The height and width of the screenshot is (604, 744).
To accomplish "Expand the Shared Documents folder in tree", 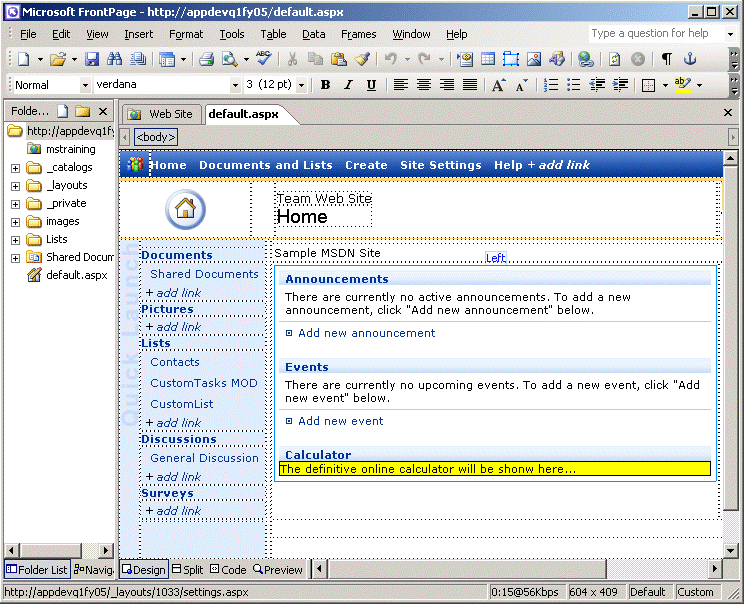I will tap(16, 258).
